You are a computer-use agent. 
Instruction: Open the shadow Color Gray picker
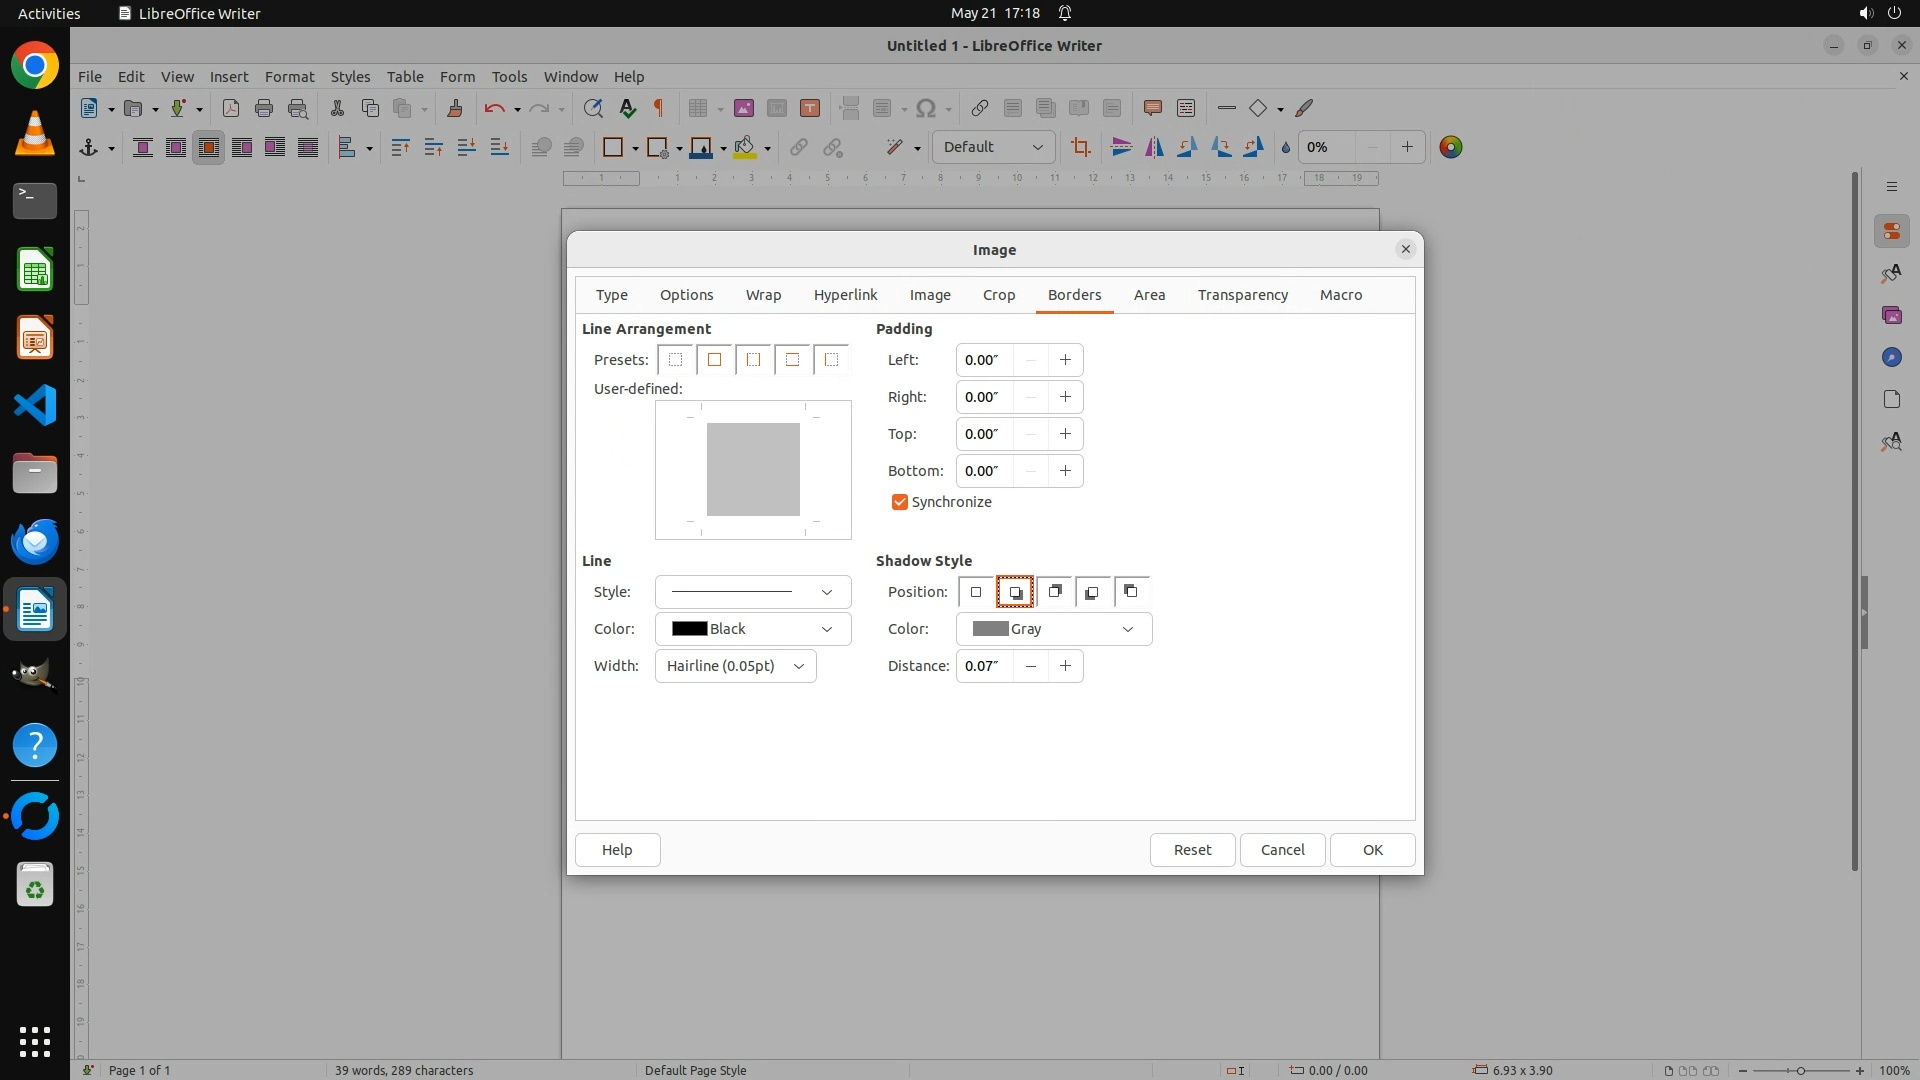[1054, 629]
